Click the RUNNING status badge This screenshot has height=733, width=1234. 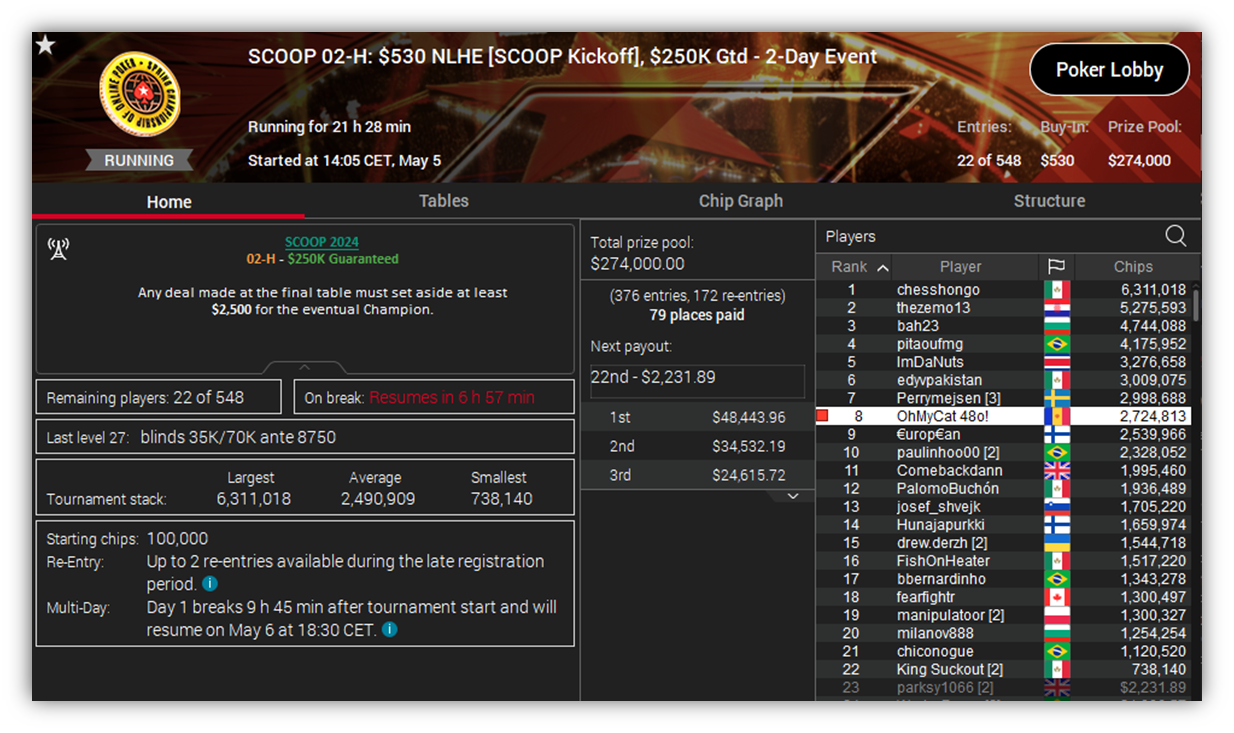(x=139, y=160)
